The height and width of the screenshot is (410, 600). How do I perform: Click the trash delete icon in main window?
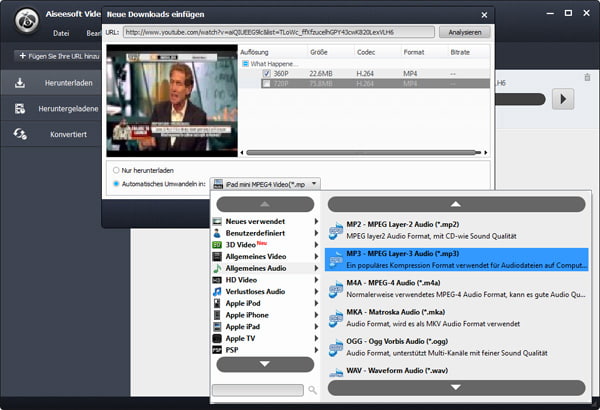coord(587,77)
